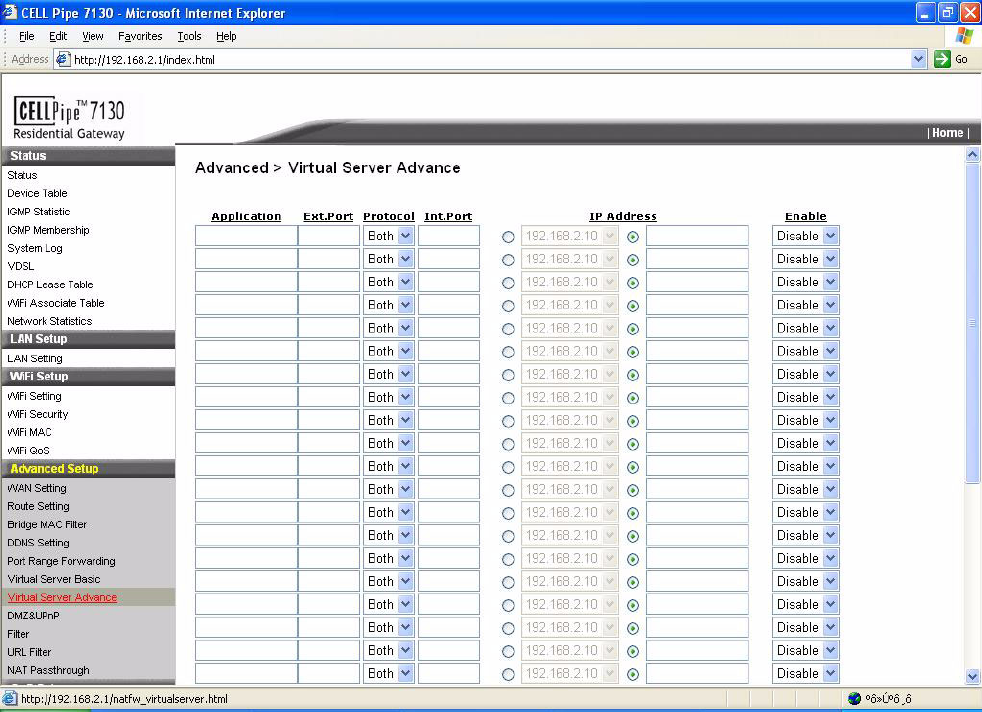982x712 pixels.
Task: Open sixth row Enable dropdown
Action: (805, 351)
